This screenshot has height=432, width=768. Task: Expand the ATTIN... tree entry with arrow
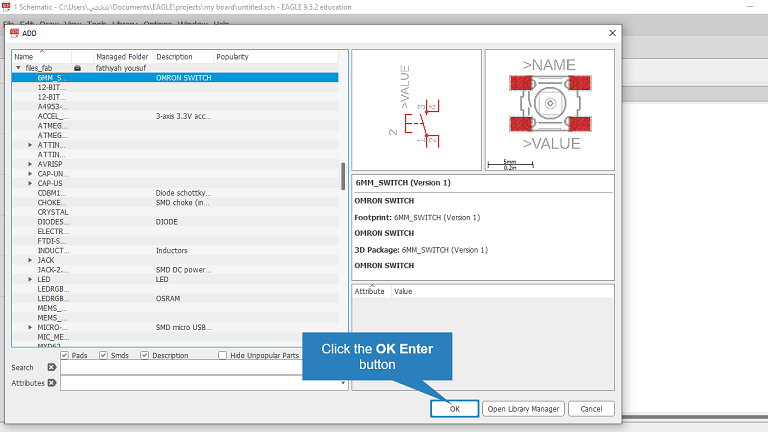tap(30, 145)
